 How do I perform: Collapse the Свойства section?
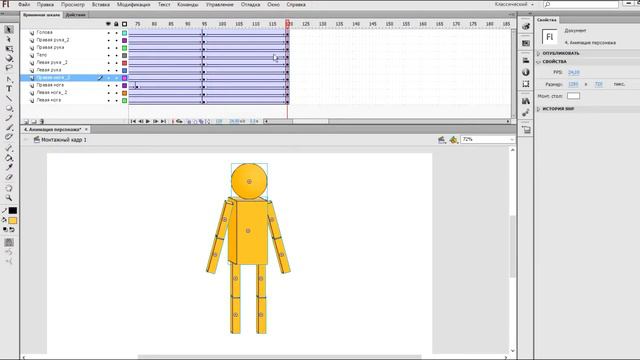pos(538,62)
